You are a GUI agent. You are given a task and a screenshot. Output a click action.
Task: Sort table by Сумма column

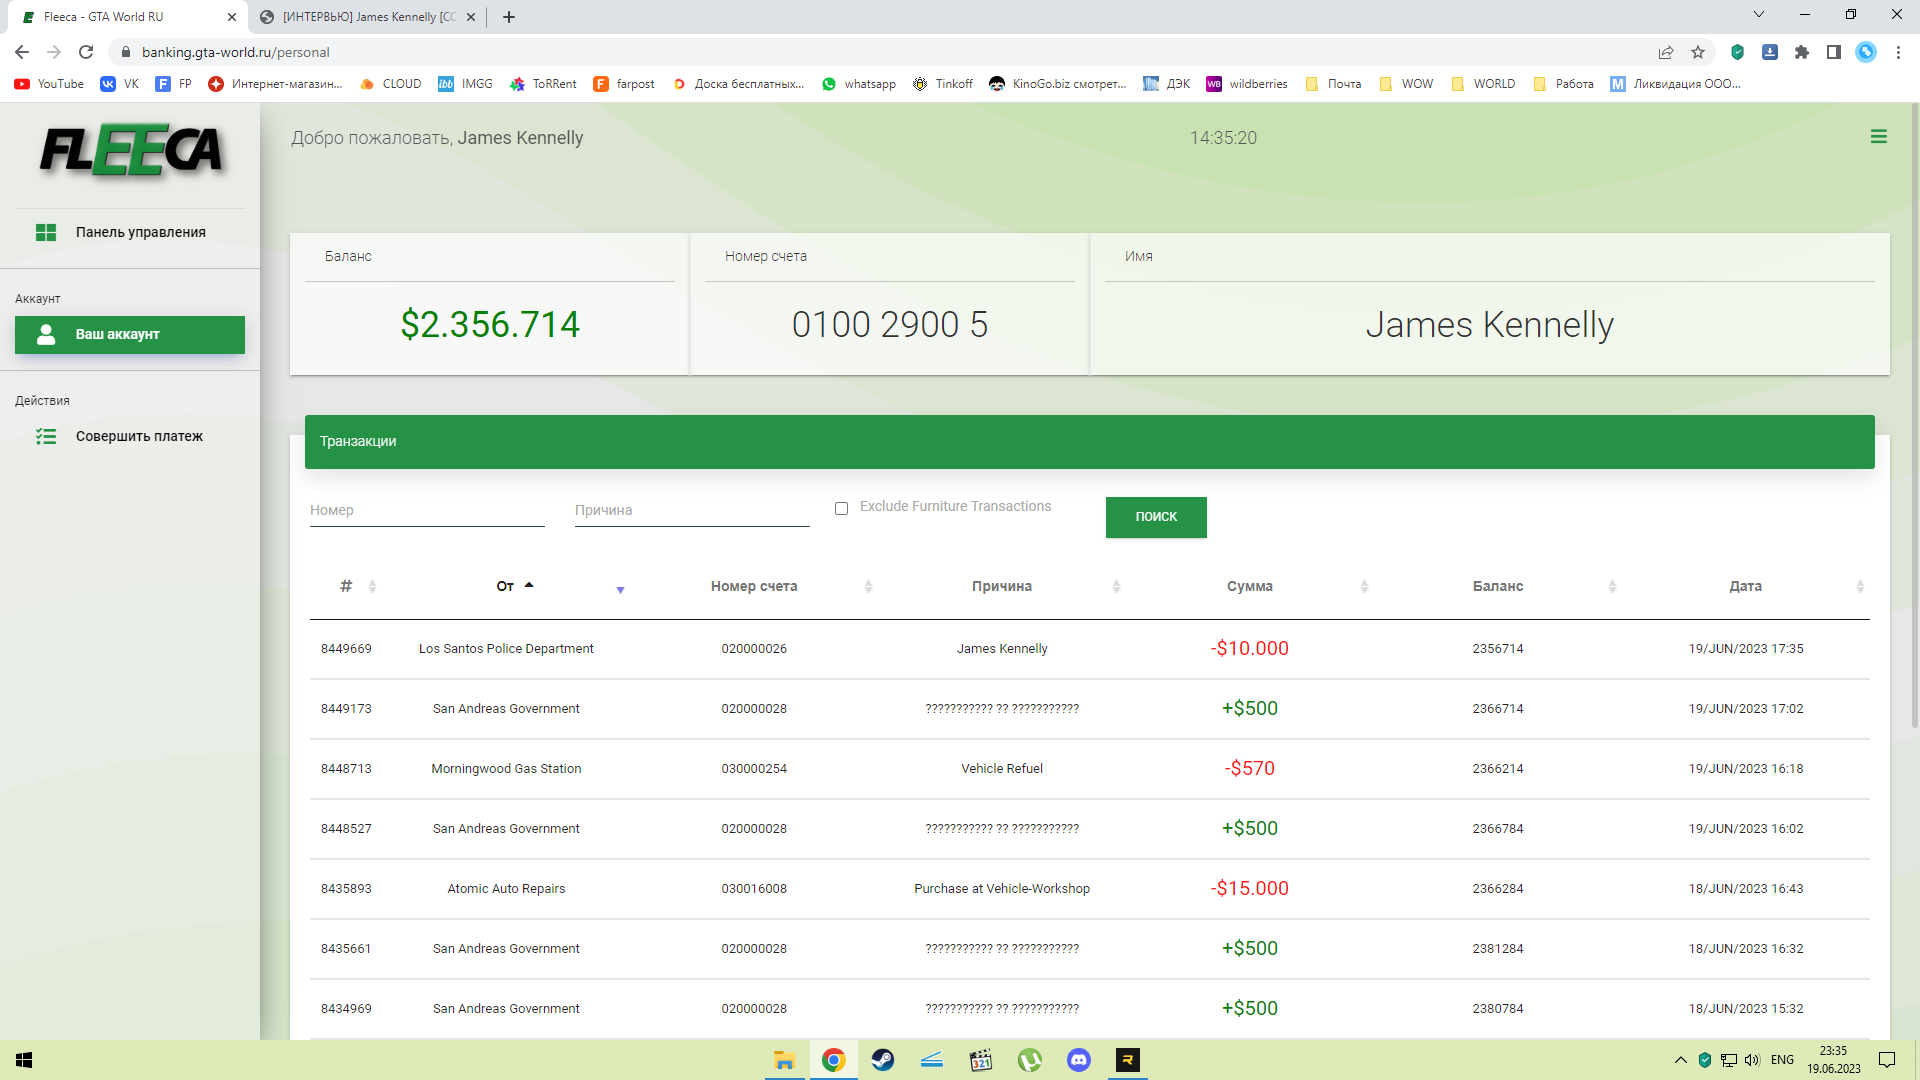1250,586
